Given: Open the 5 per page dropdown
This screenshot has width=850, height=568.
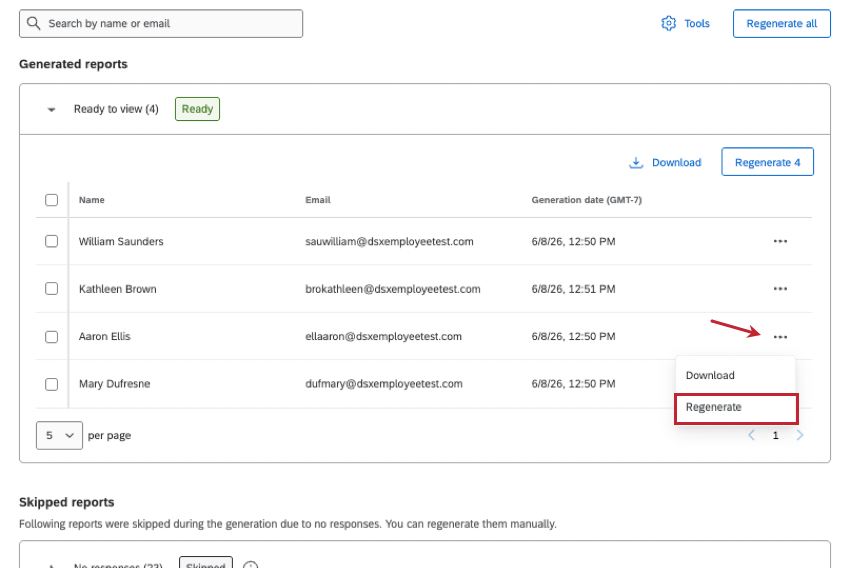Looking at the screenshot, I should coord(59,435).
